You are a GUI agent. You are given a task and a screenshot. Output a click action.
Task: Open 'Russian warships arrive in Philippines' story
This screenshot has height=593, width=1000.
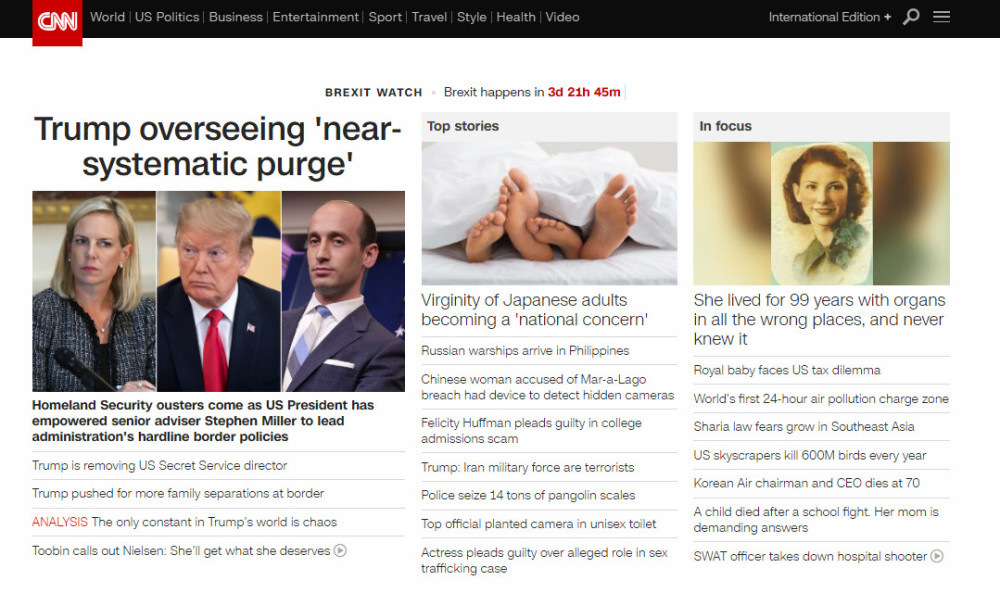[525, 351]
